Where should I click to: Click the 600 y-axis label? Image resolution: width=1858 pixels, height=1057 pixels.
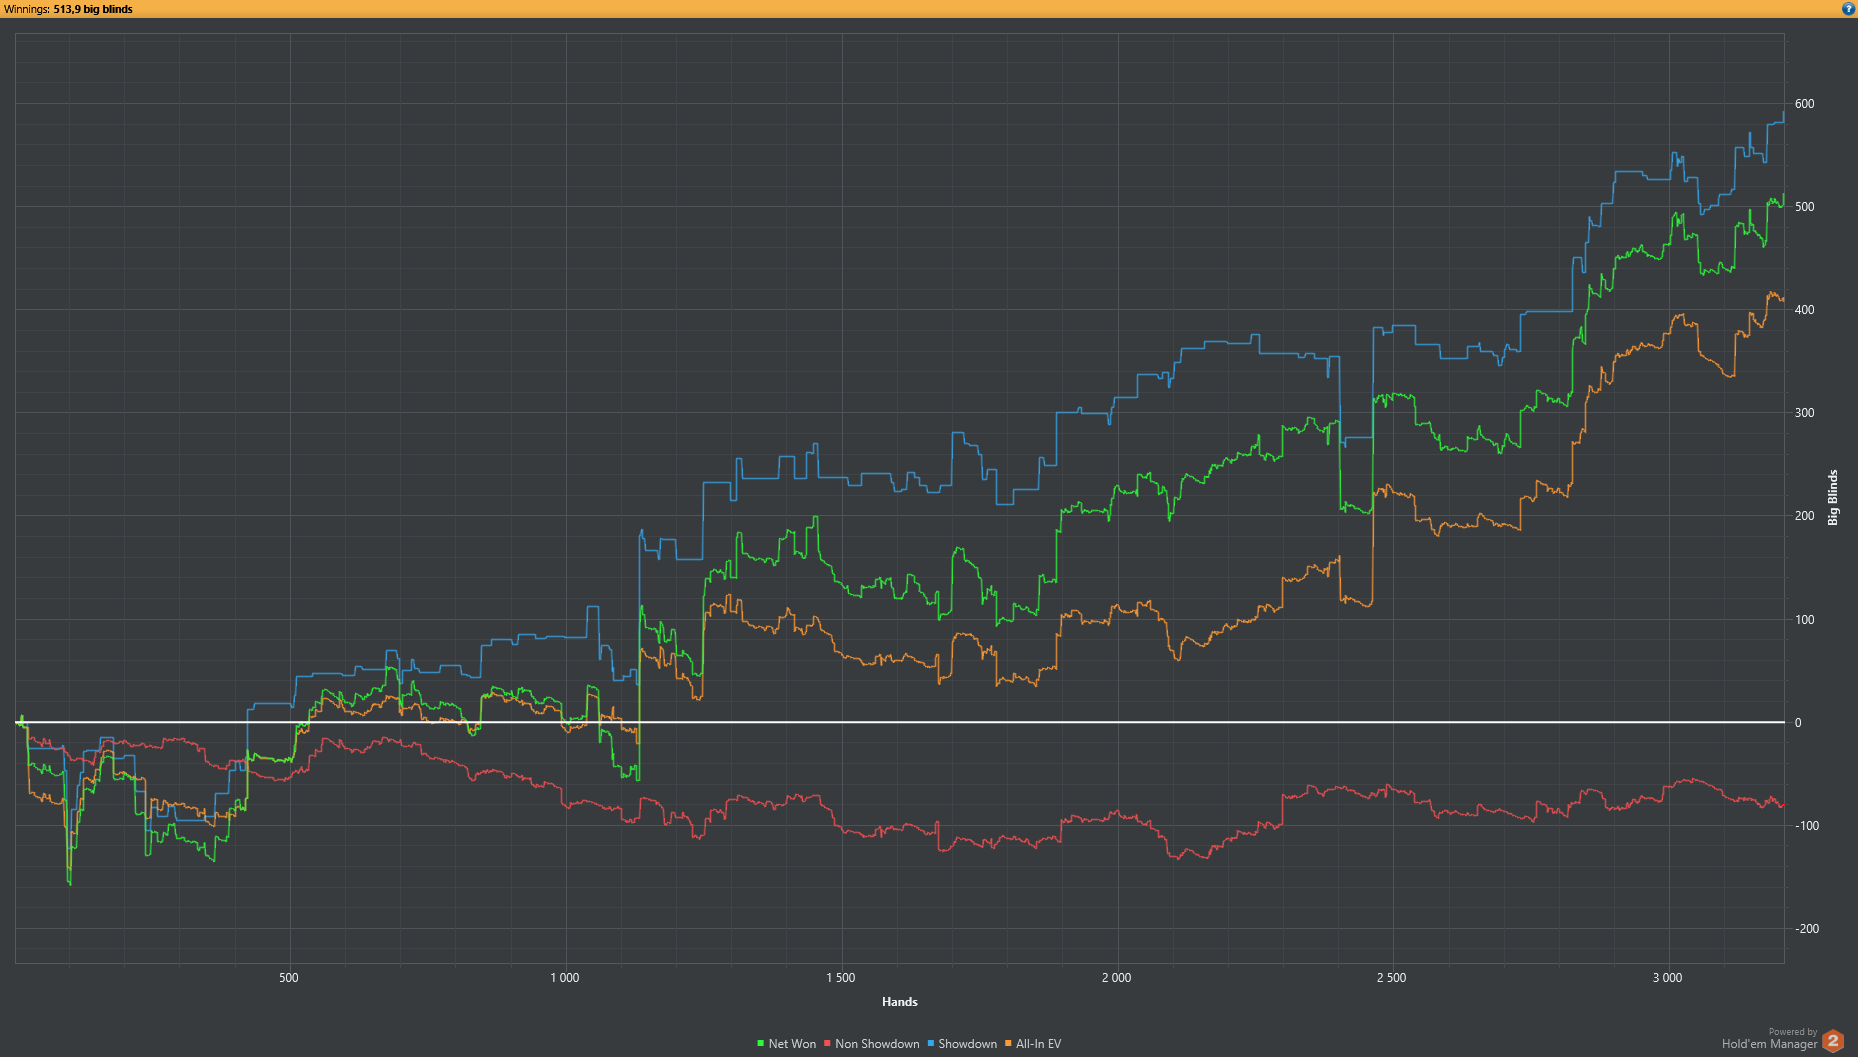point(1804,104)
